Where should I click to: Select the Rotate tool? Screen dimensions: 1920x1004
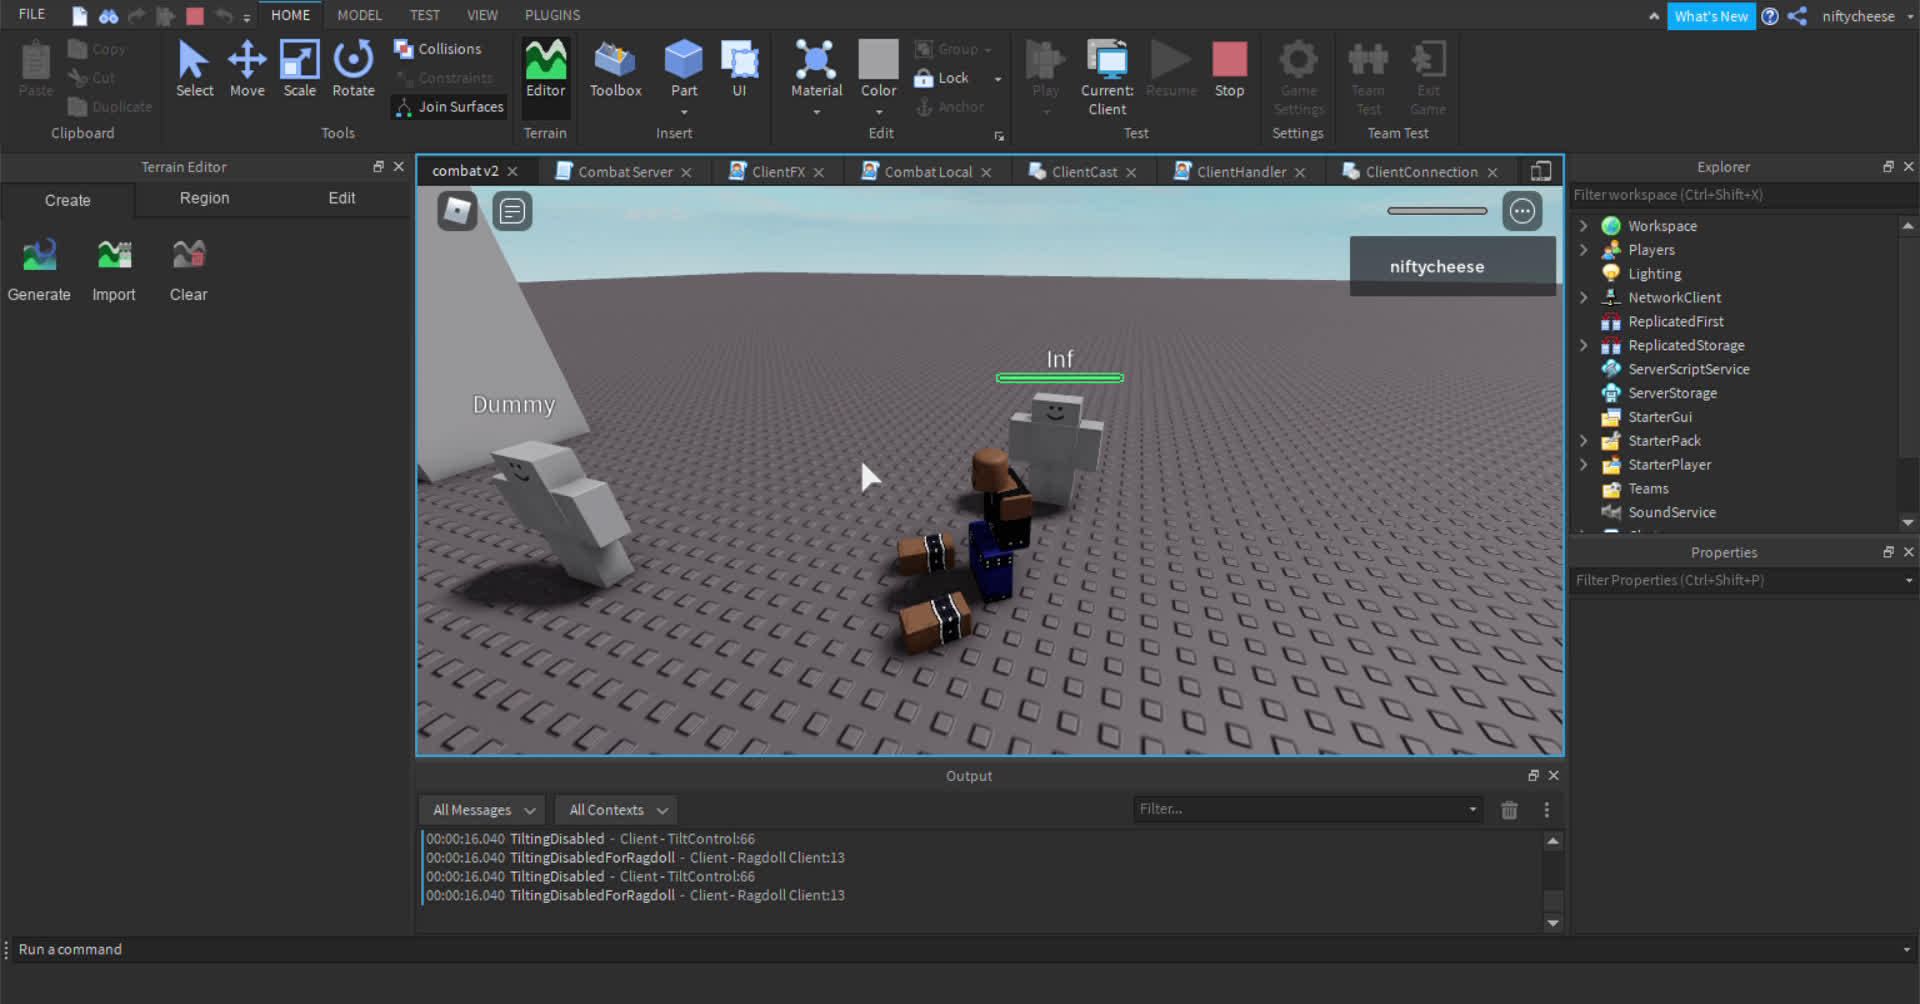tap(352, 67)
